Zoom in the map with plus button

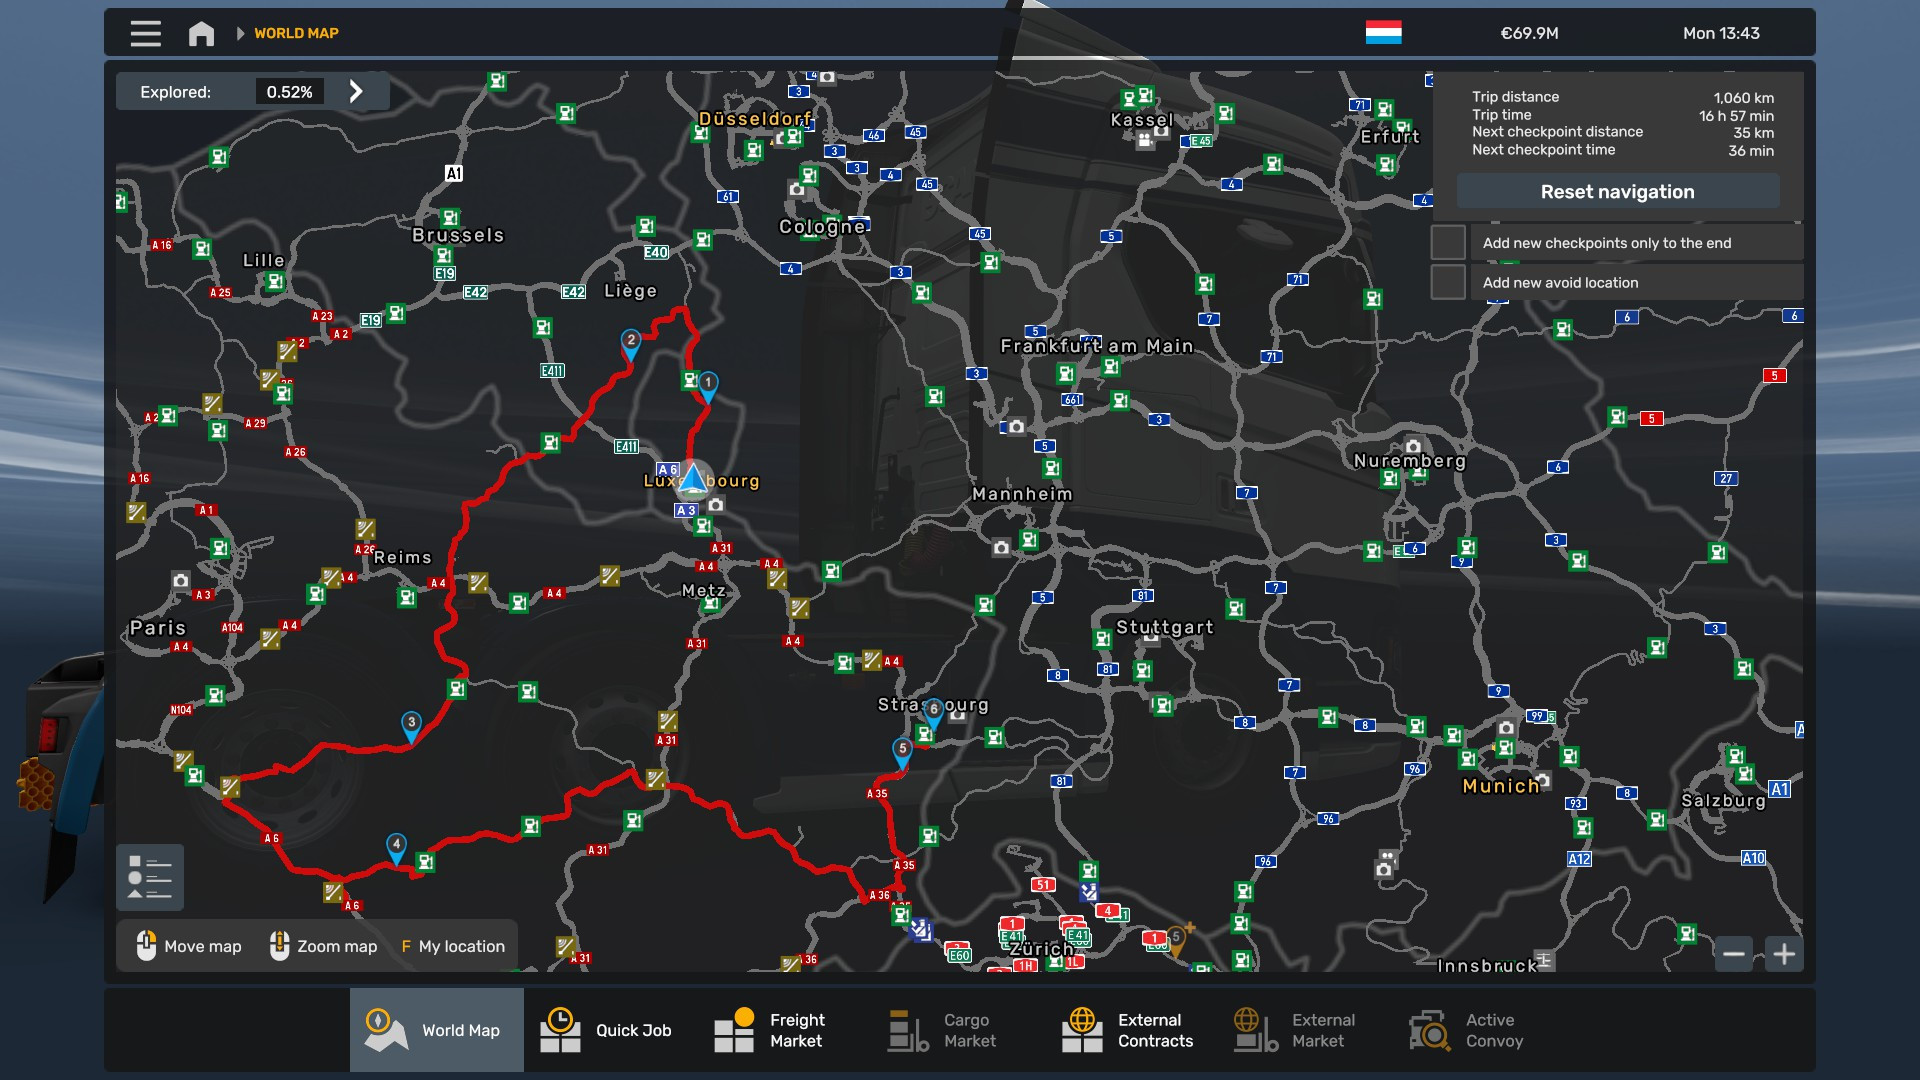(1784, 954)
